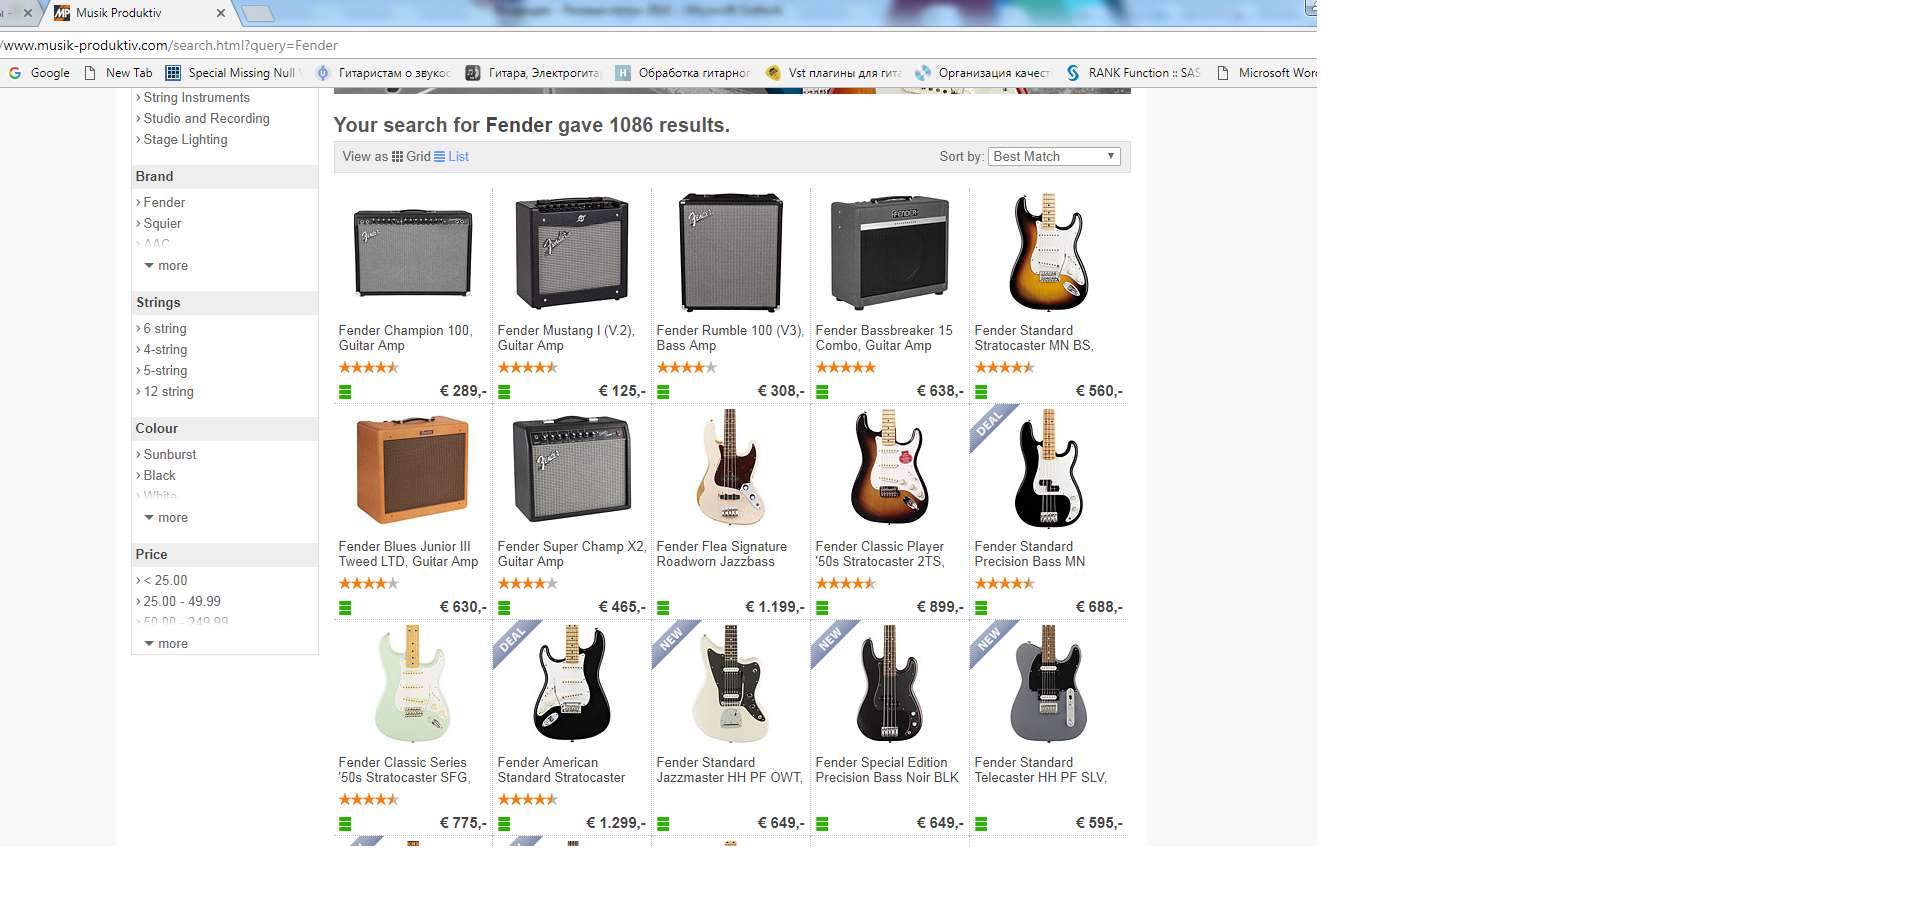This screenshot has width=1914, height=923.
Task: Open Организация качества bookmark
Action: (984, 73)
